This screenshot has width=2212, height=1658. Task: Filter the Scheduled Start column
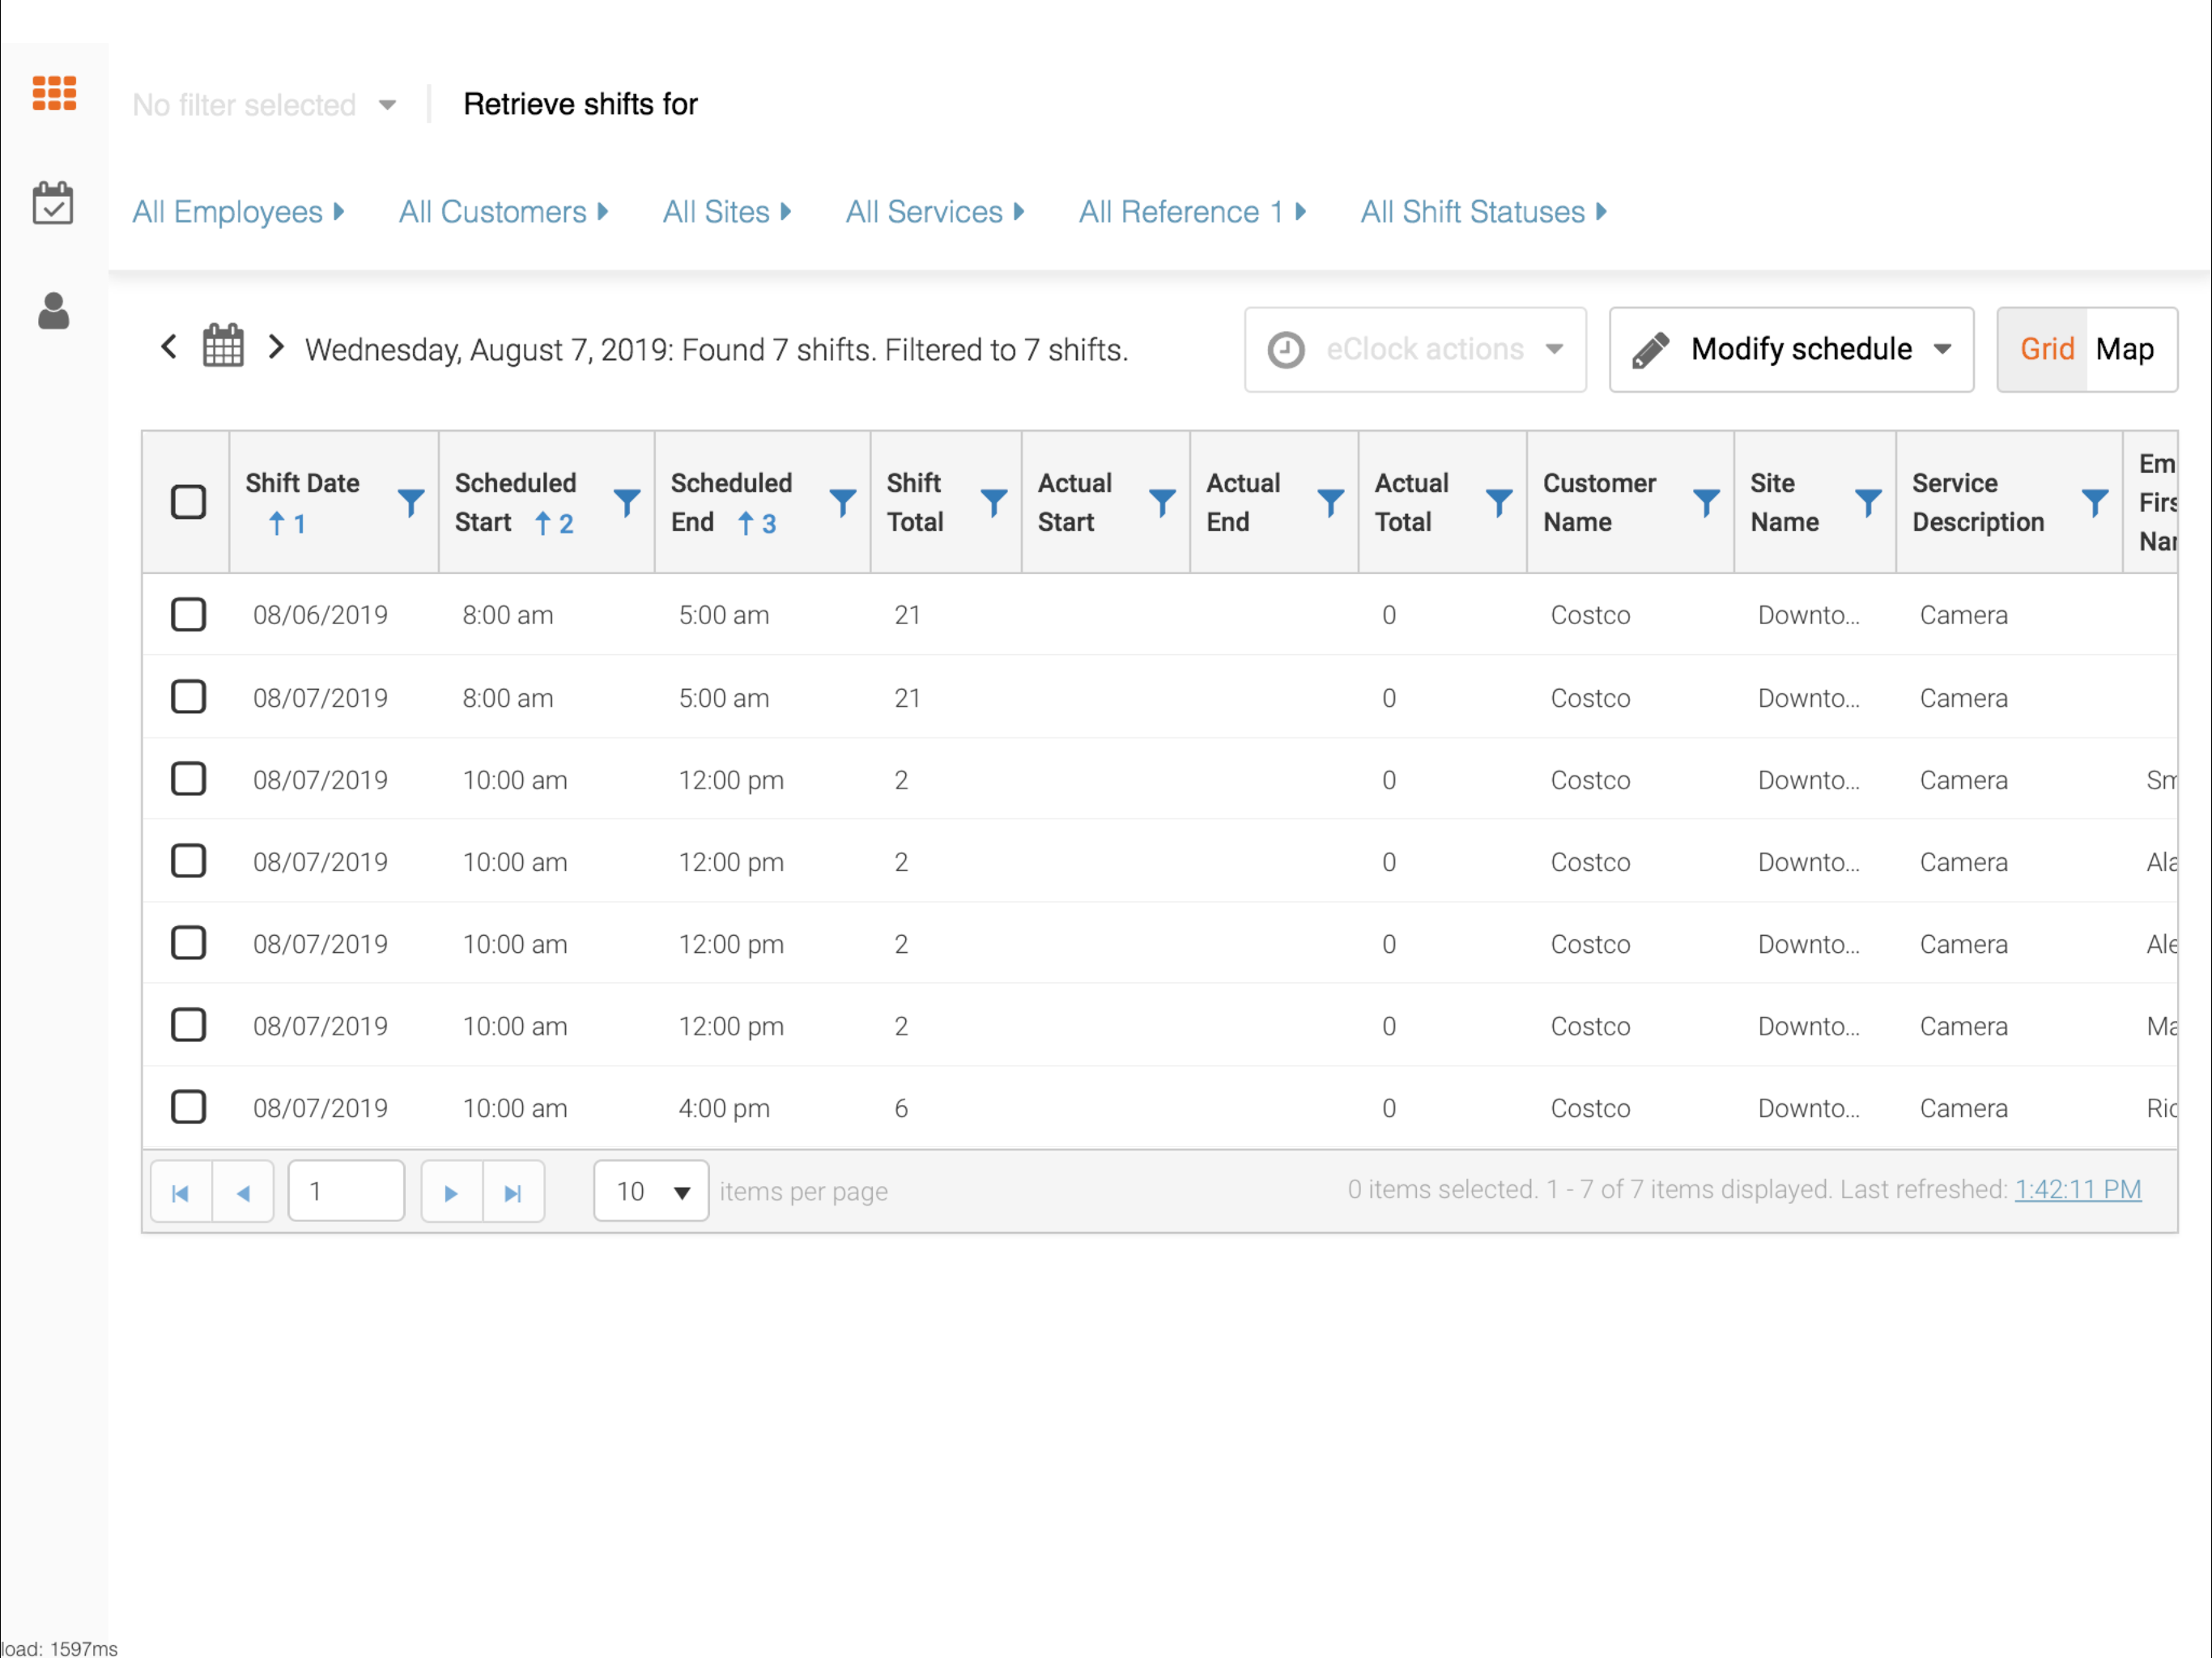pos(627,502)
